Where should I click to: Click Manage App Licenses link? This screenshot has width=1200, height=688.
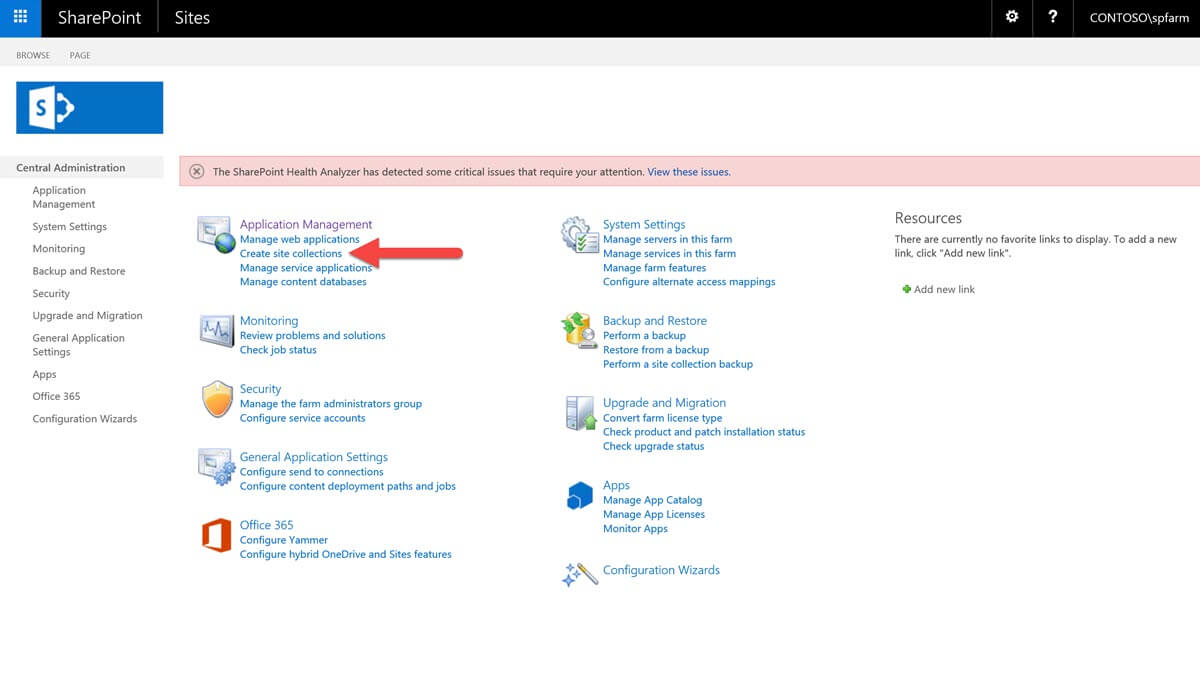click(654, 514)
